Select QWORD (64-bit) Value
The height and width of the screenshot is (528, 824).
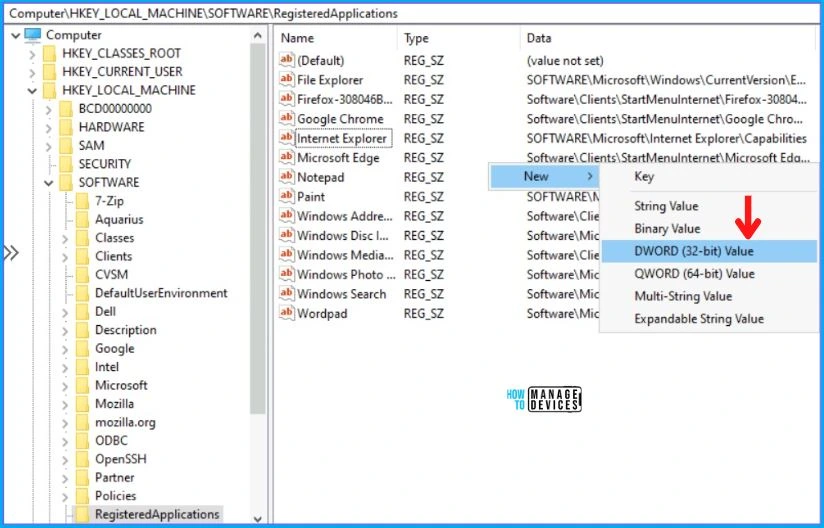click(x=709, y=274)
